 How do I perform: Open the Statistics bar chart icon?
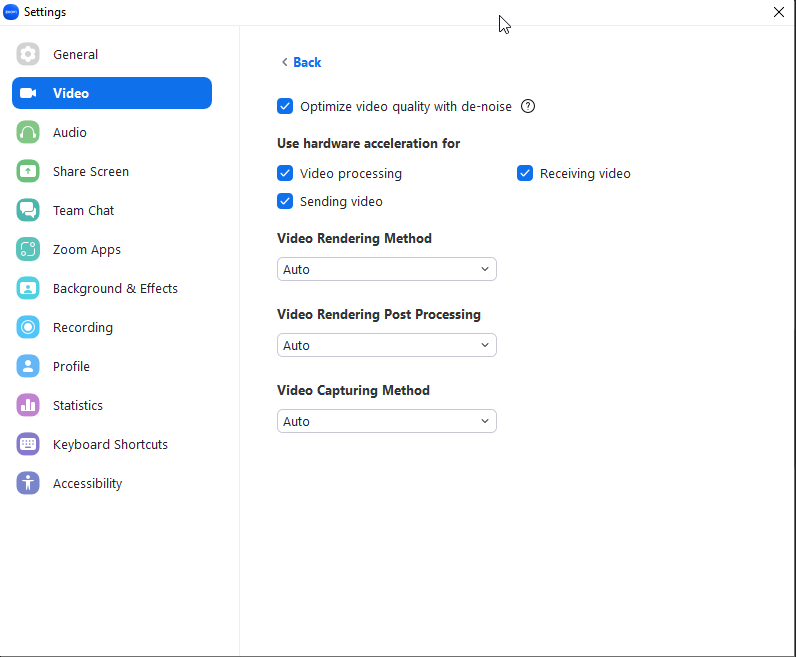[x=28, y=405]
